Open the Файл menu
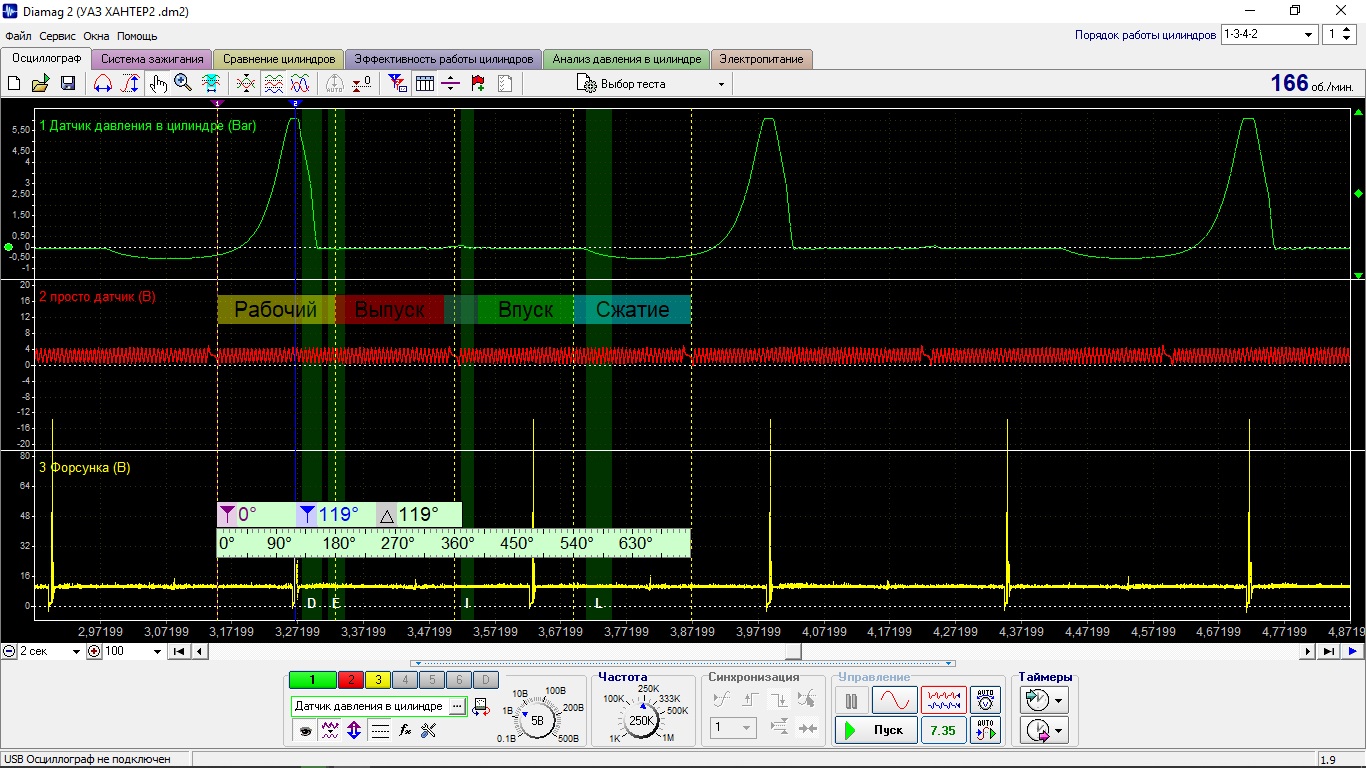The image size is (1366, 768). pyautogui.click(x=18, y=36)
